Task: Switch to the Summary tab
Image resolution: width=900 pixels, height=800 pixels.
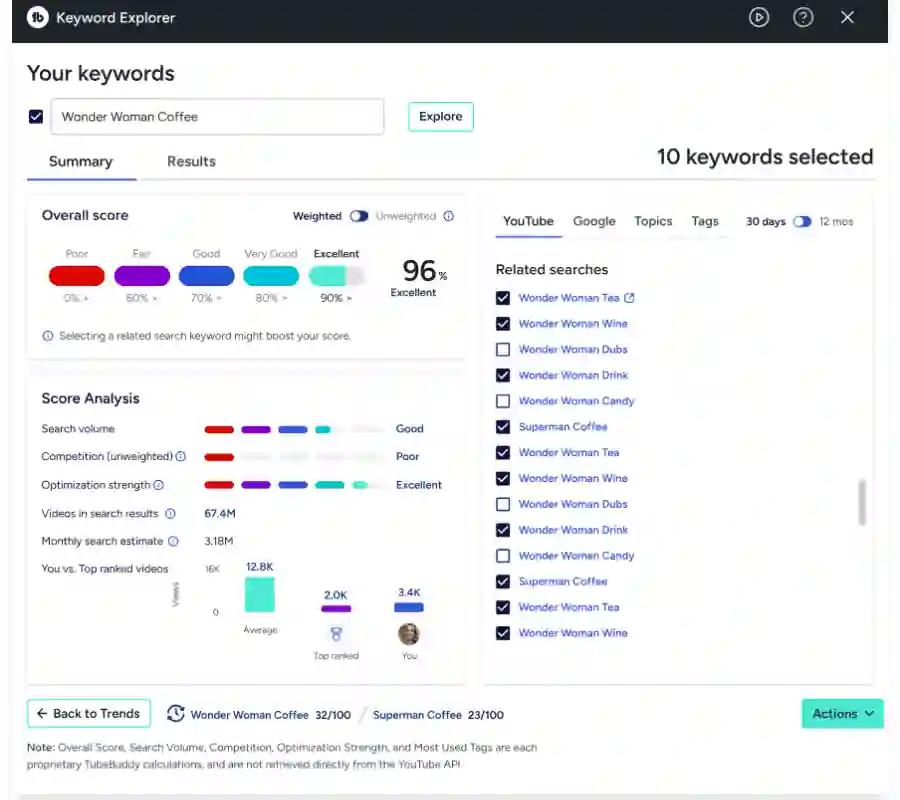Action: 81,162
